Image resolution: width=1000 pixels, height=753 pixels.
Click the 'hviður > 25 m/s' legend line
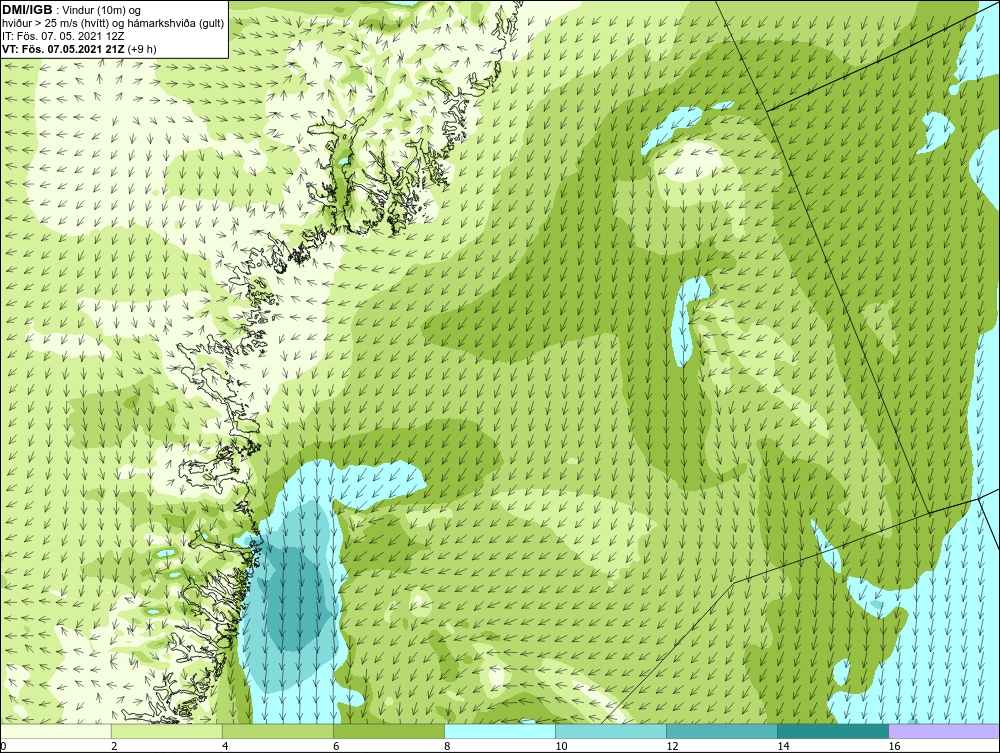point(113,23)
